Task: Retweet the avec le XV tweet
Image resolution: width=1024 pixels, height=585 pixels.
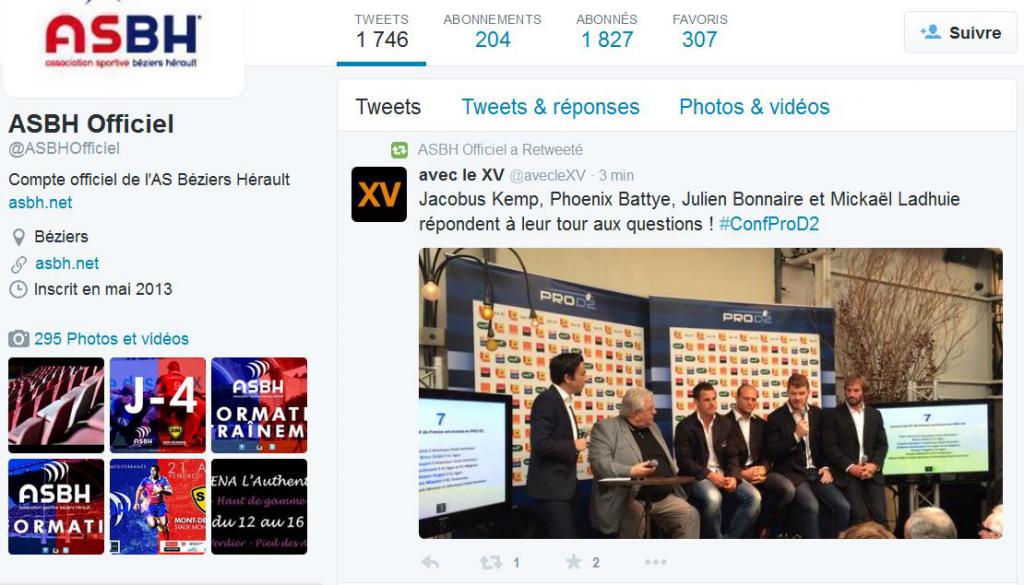Action: [490, 561]
